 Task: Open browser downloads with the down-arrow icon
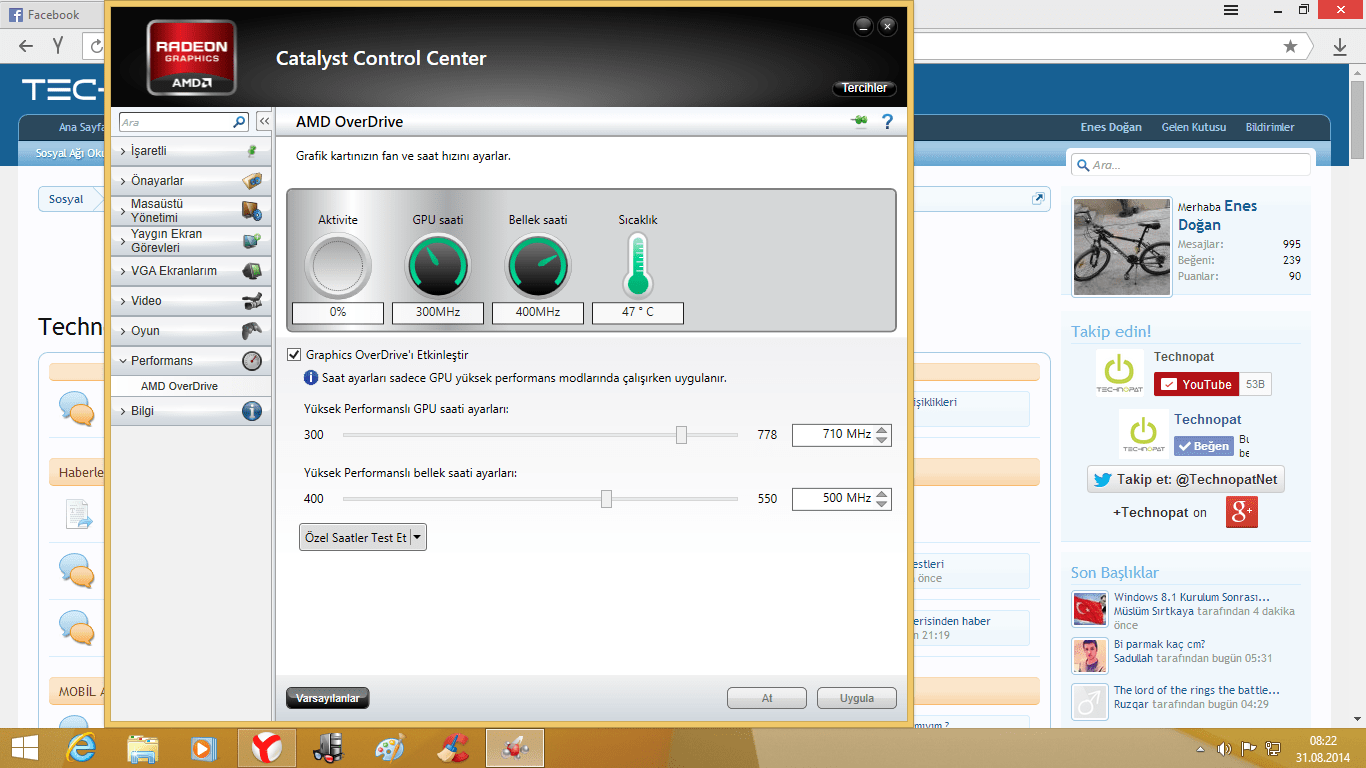[x=1340, y=46]
